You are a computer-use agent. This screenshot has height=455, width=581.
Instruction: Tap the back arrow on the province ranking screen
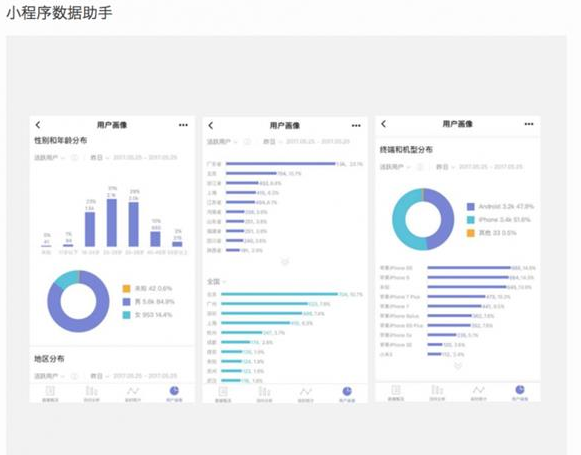(210, 125)
